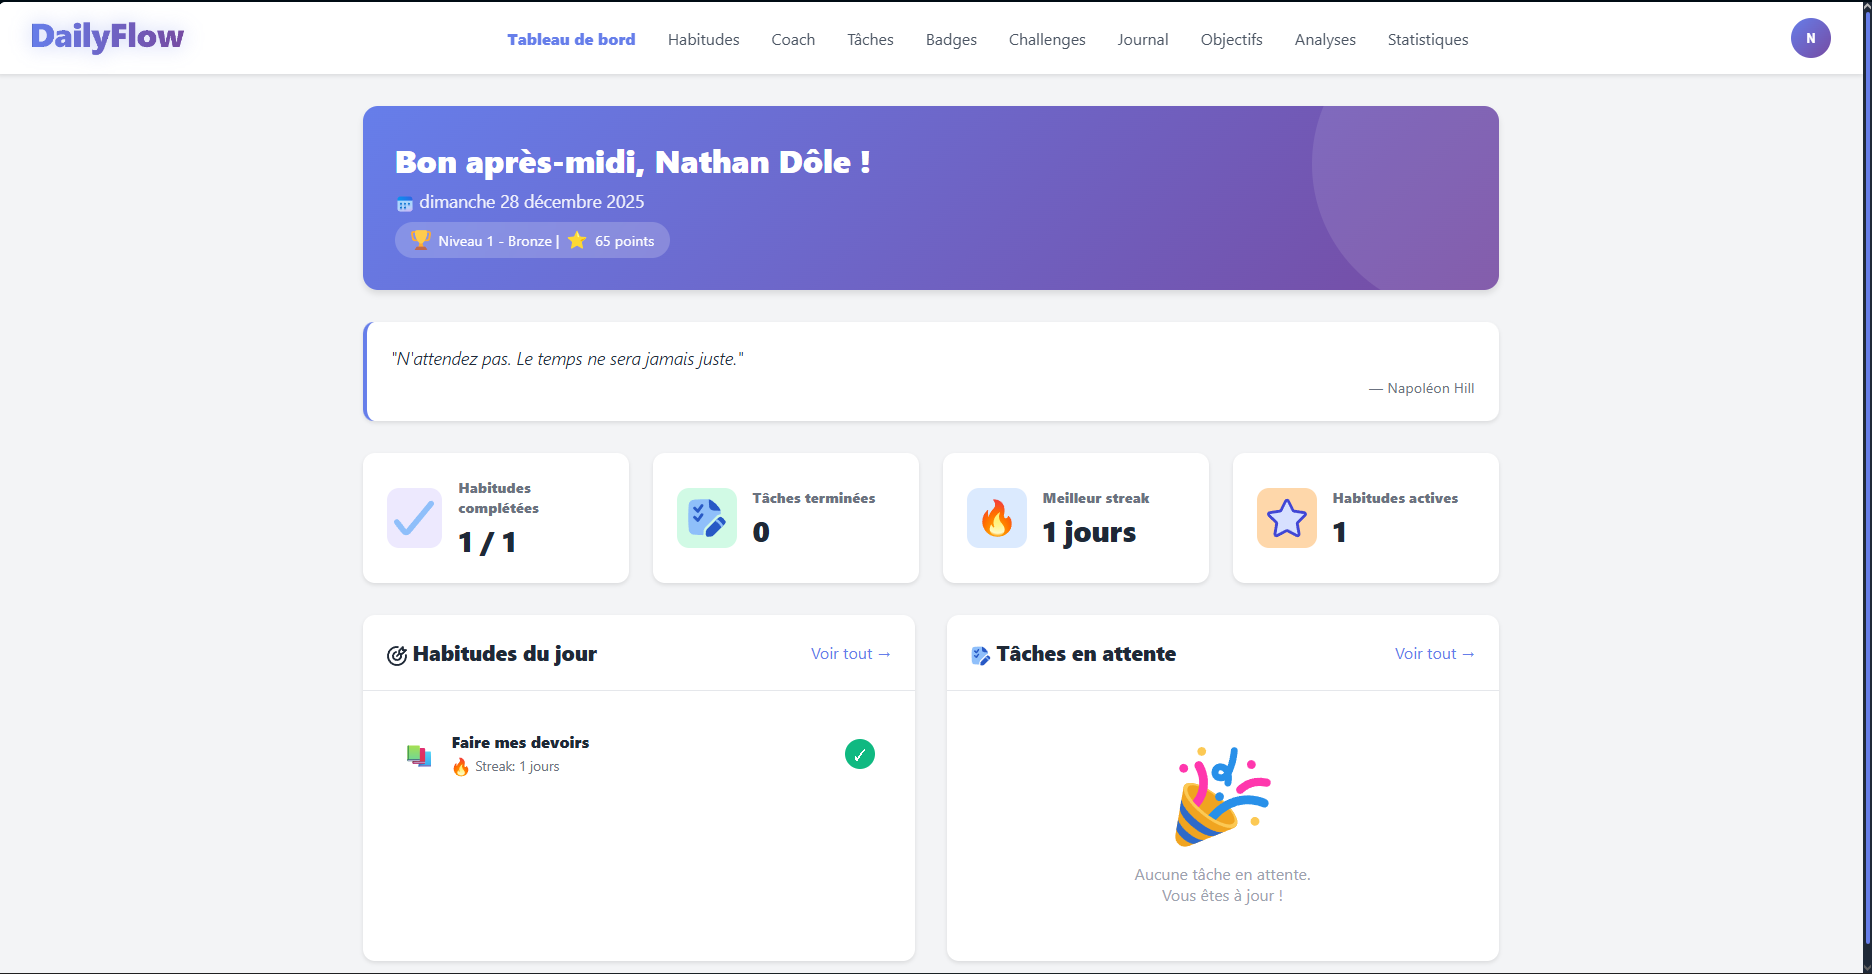1872x974 pixels.
Task: Click the star icon beside 65 points
Action: pos(576,240)
